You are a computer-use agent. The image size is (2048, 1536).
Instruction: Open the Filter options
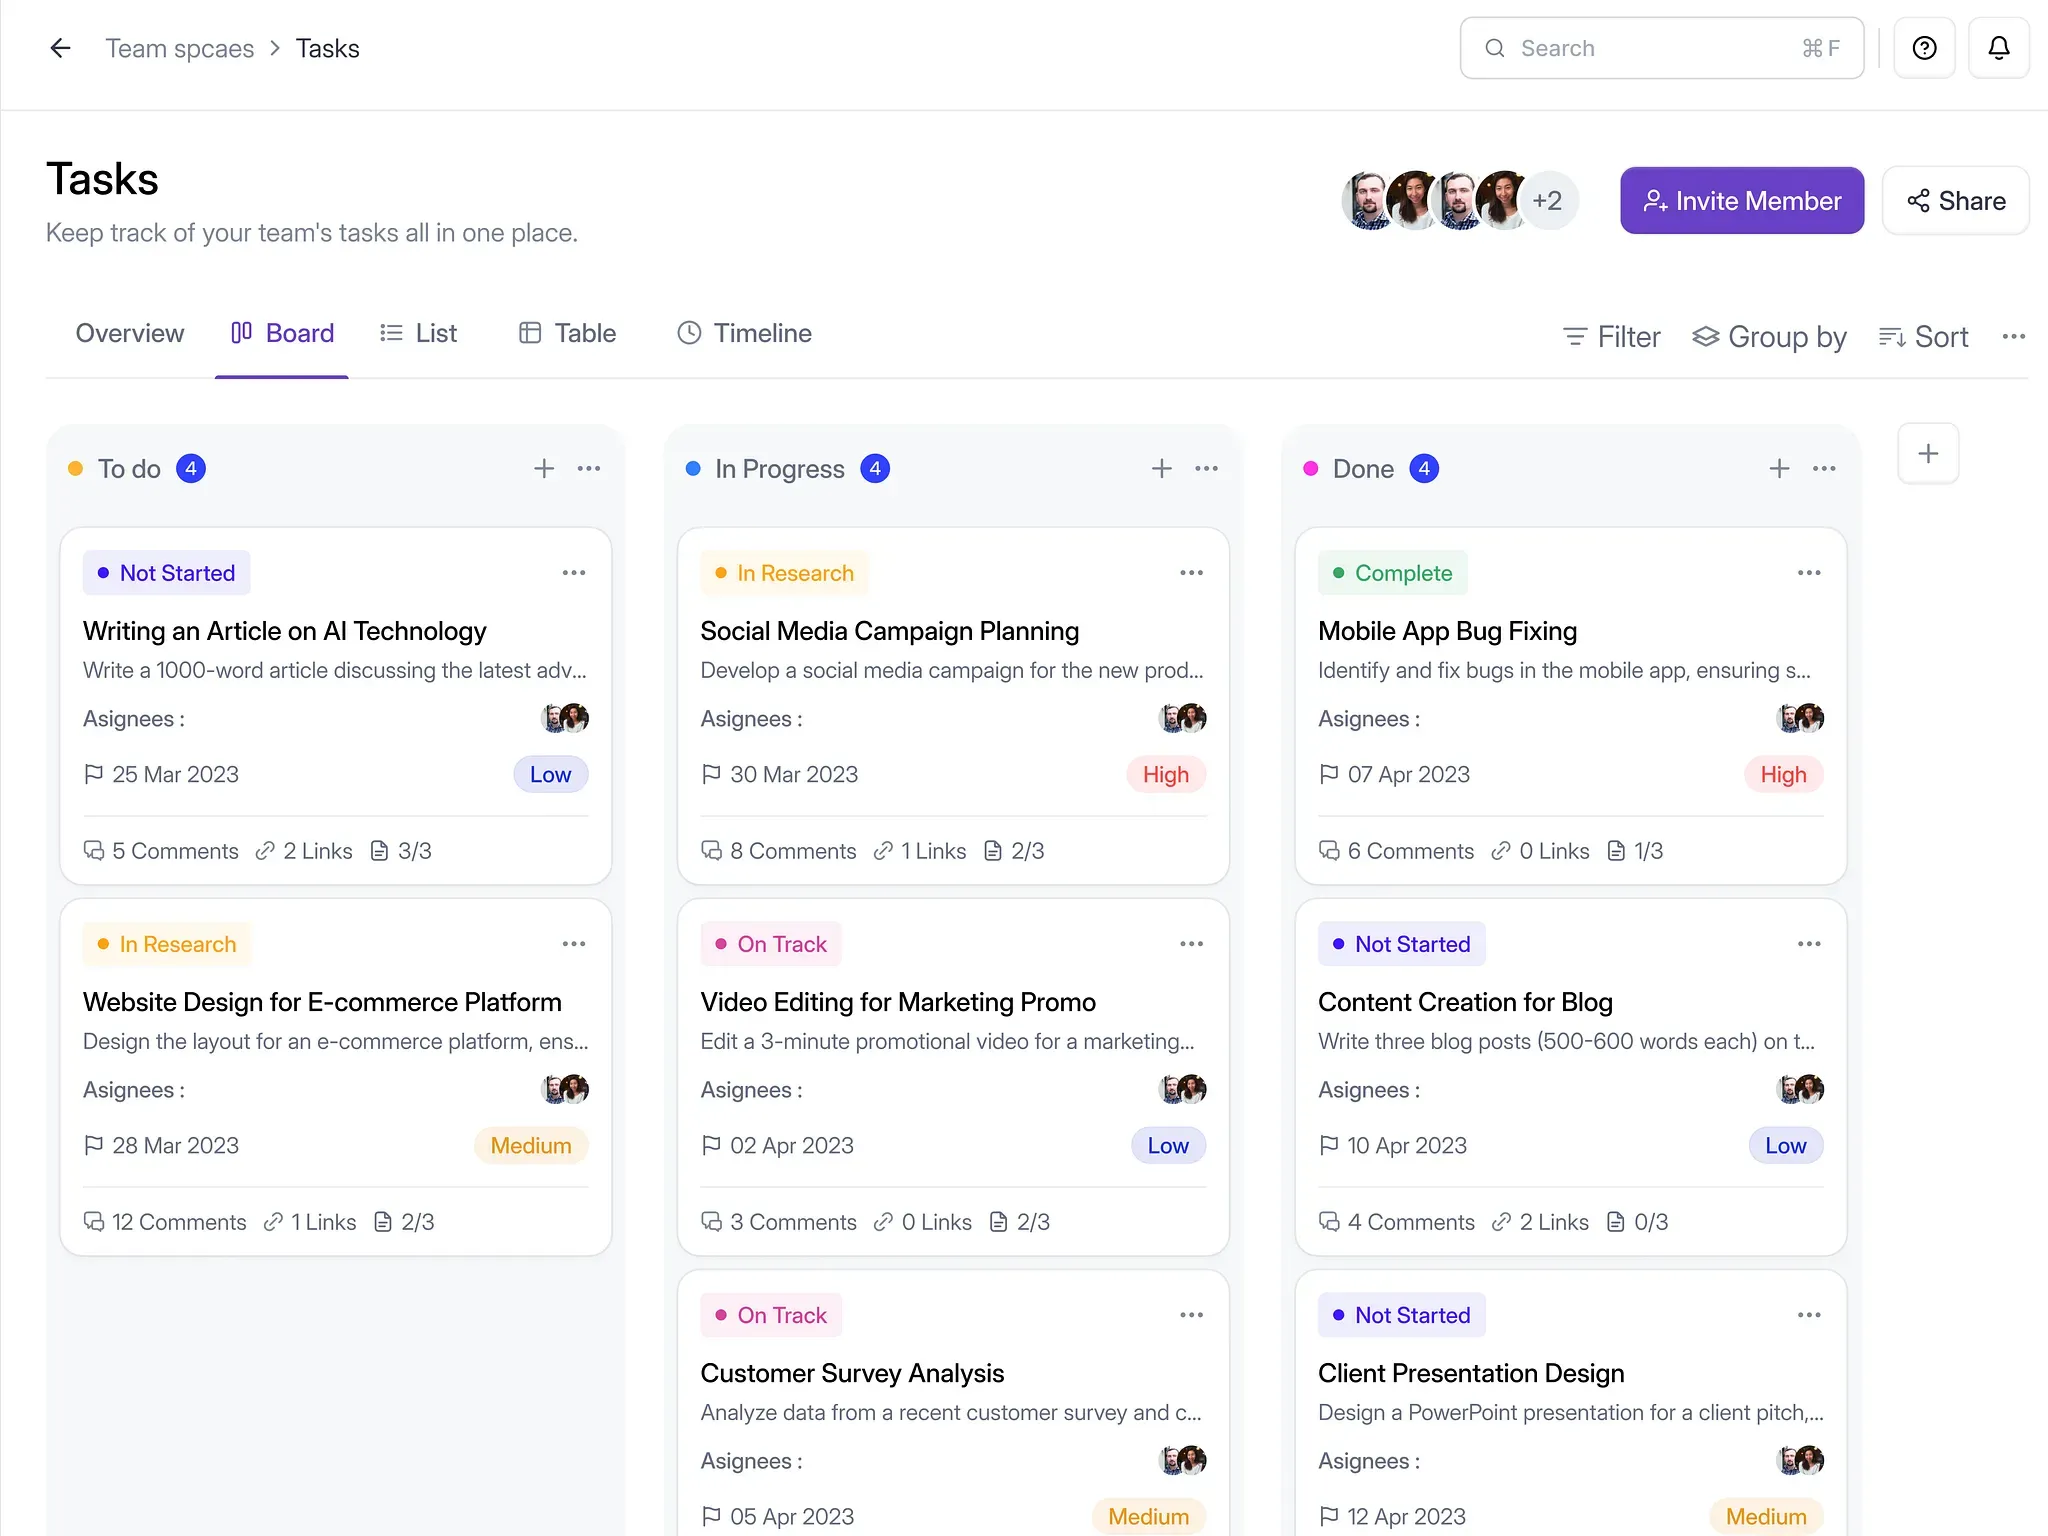tap(1611, 337)
